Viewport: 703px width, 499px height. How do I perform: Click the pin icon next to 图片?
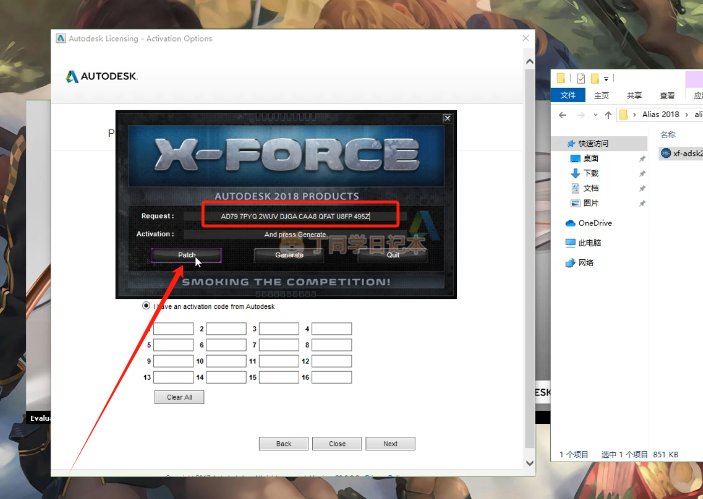click(642, 204)
